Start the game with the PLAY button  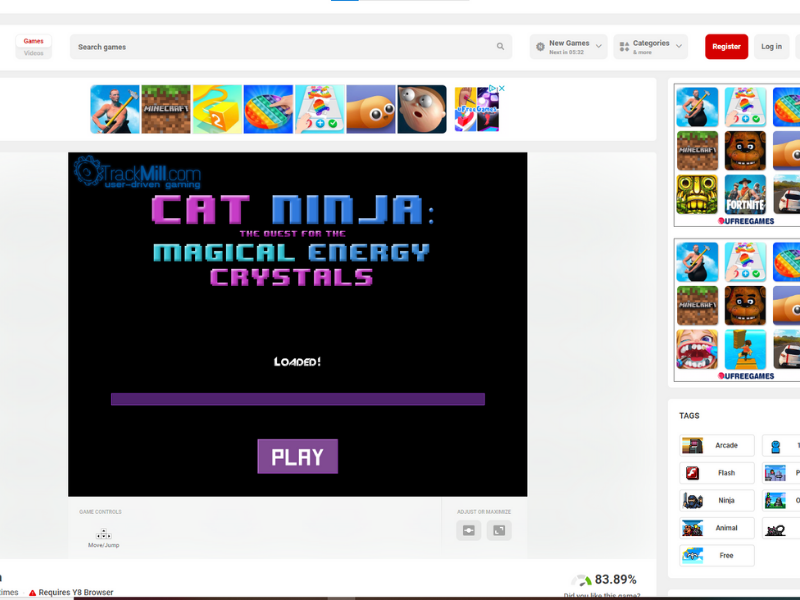(x=297, y=456)
